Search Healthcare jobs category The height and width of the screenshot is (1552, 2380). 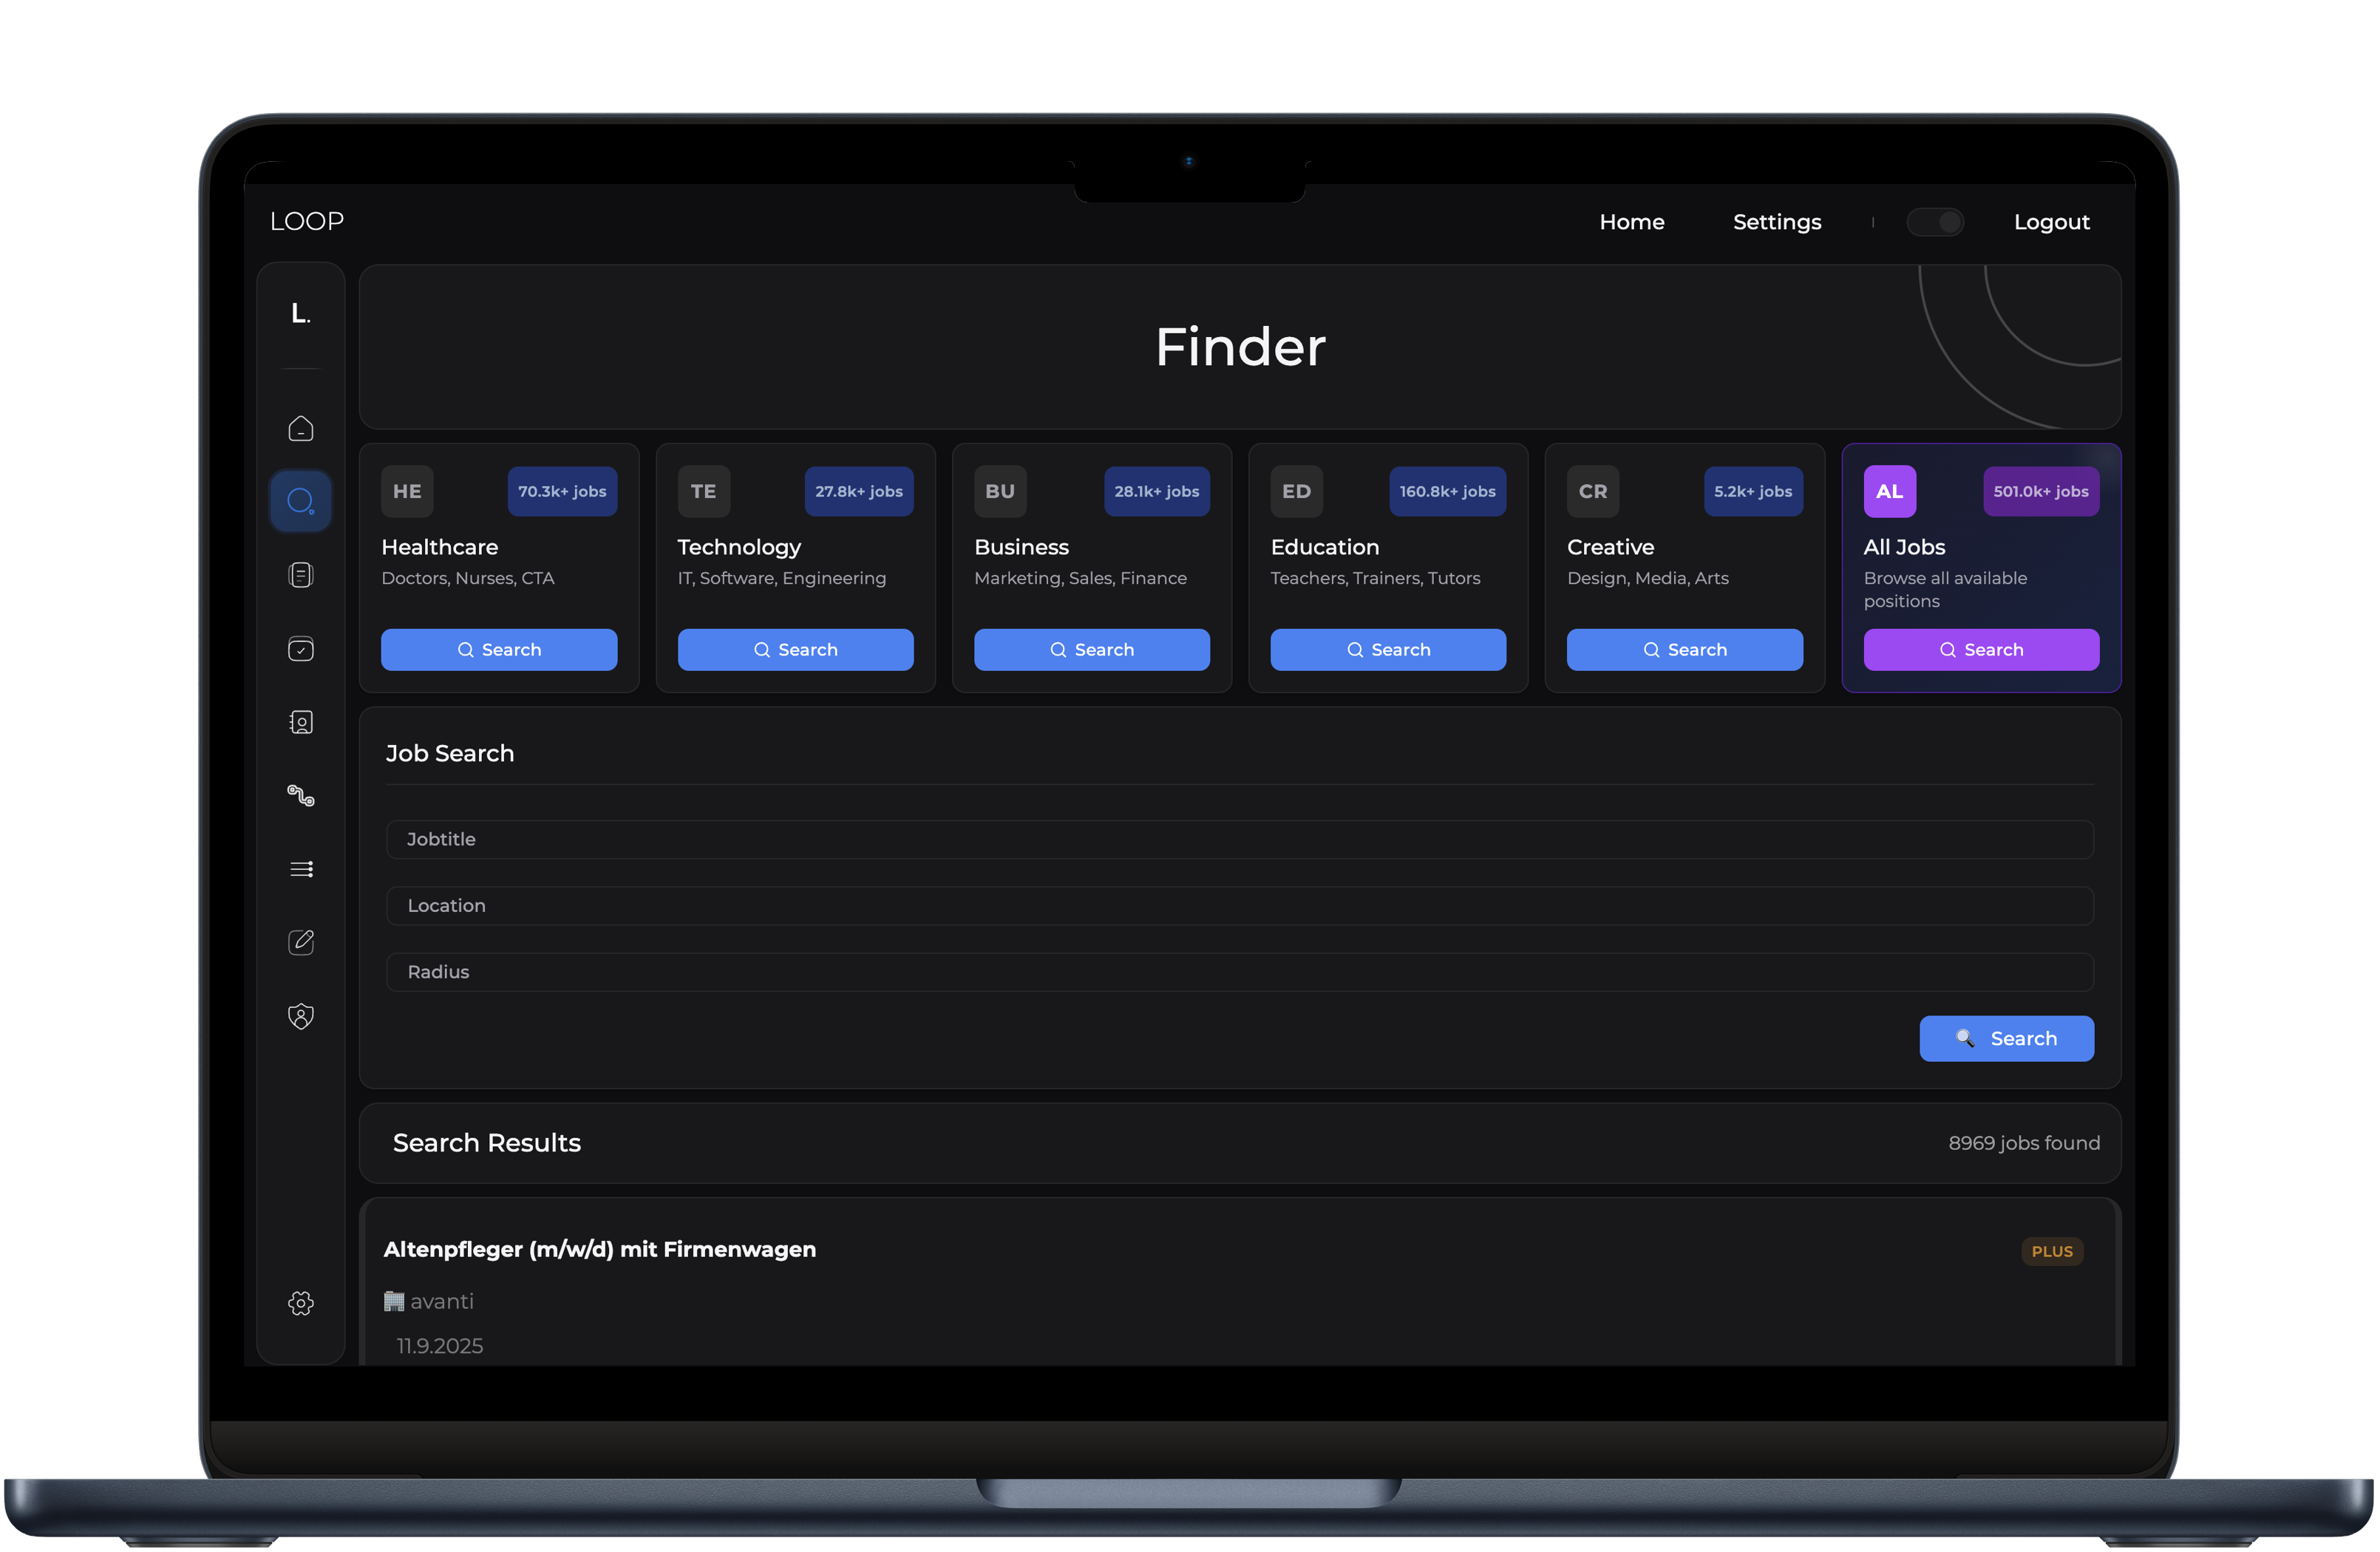tap(499, 649)
